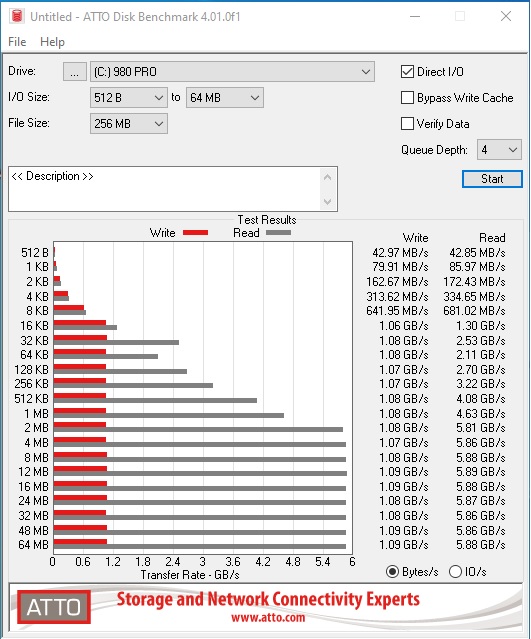Uncheck the Direct I/O checkbox

pos(407,72)
